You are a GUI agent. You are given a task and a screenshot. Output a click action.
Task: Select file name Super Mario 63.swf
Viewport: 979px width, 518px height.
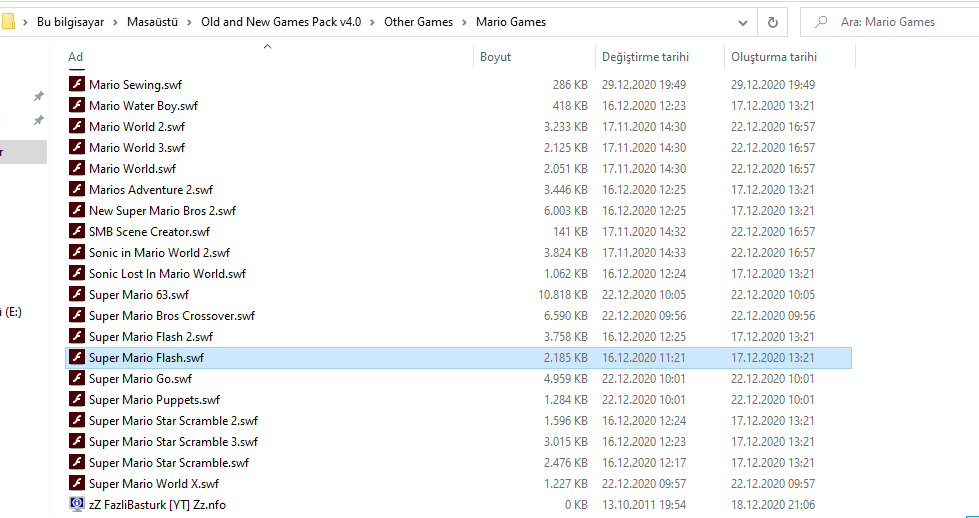[139, 295]
